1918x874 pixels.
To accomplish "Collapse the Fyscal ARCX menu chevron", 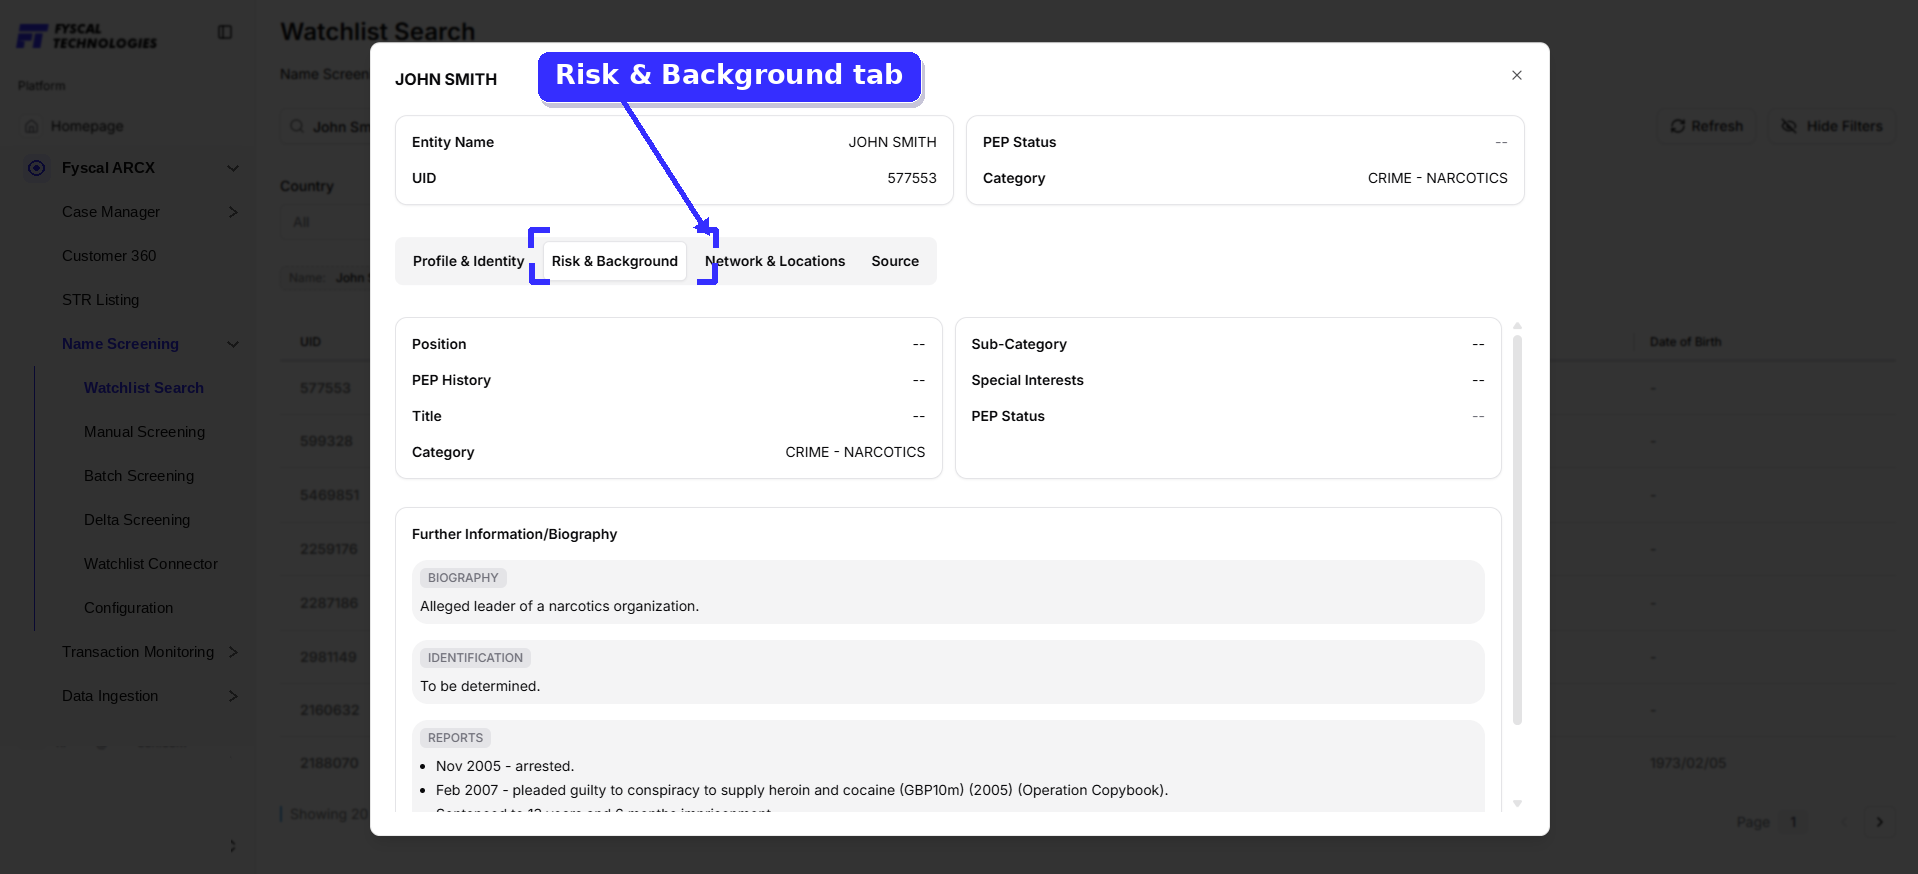I will 233,168.
